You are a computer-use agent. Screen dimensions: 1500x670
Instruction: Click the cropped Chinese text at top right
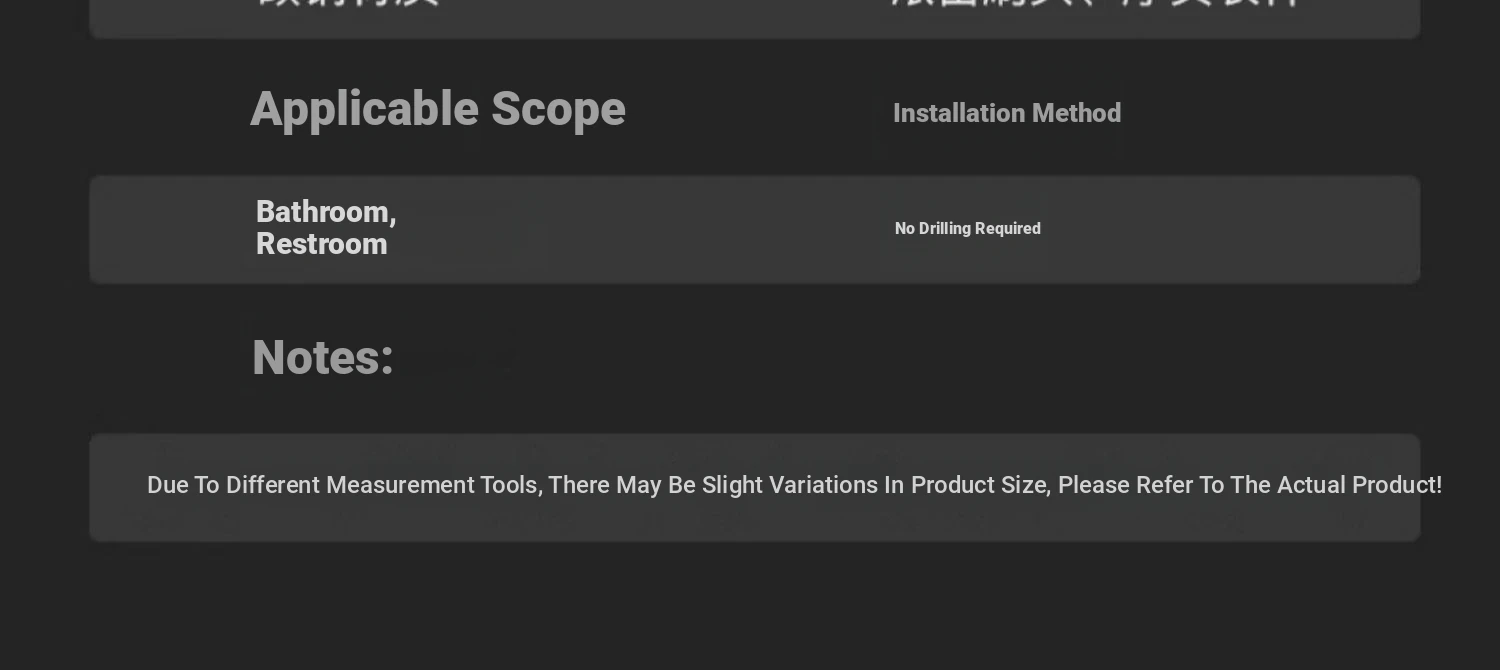pyautogui.click(x=1097, y=4)
